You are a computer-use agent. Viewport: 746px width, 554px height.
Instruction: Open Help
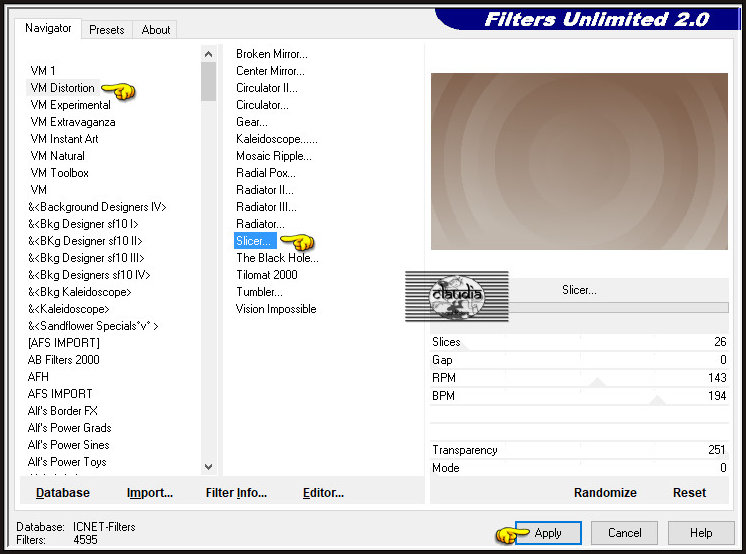point(701,533)
